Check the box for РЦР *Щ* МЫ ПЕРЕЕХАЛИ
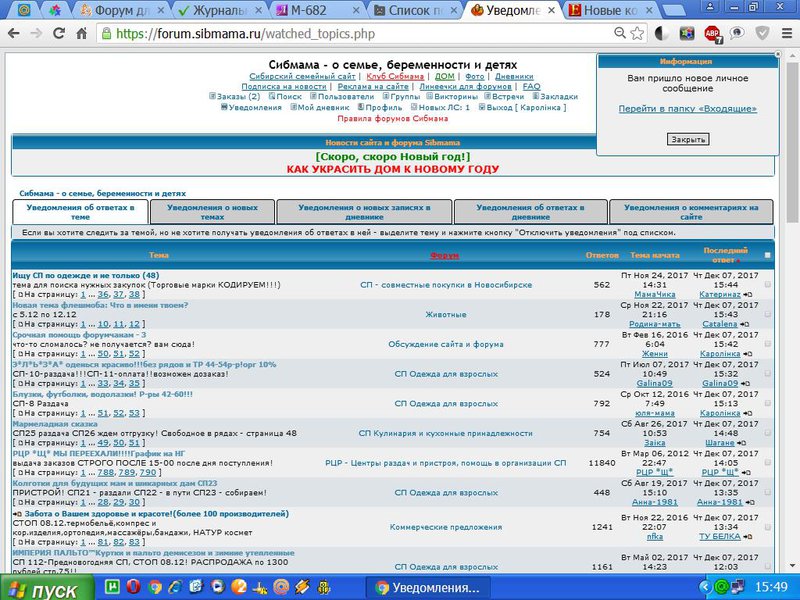The width and height of the screenshot is (800, 600). pos(767,462)
